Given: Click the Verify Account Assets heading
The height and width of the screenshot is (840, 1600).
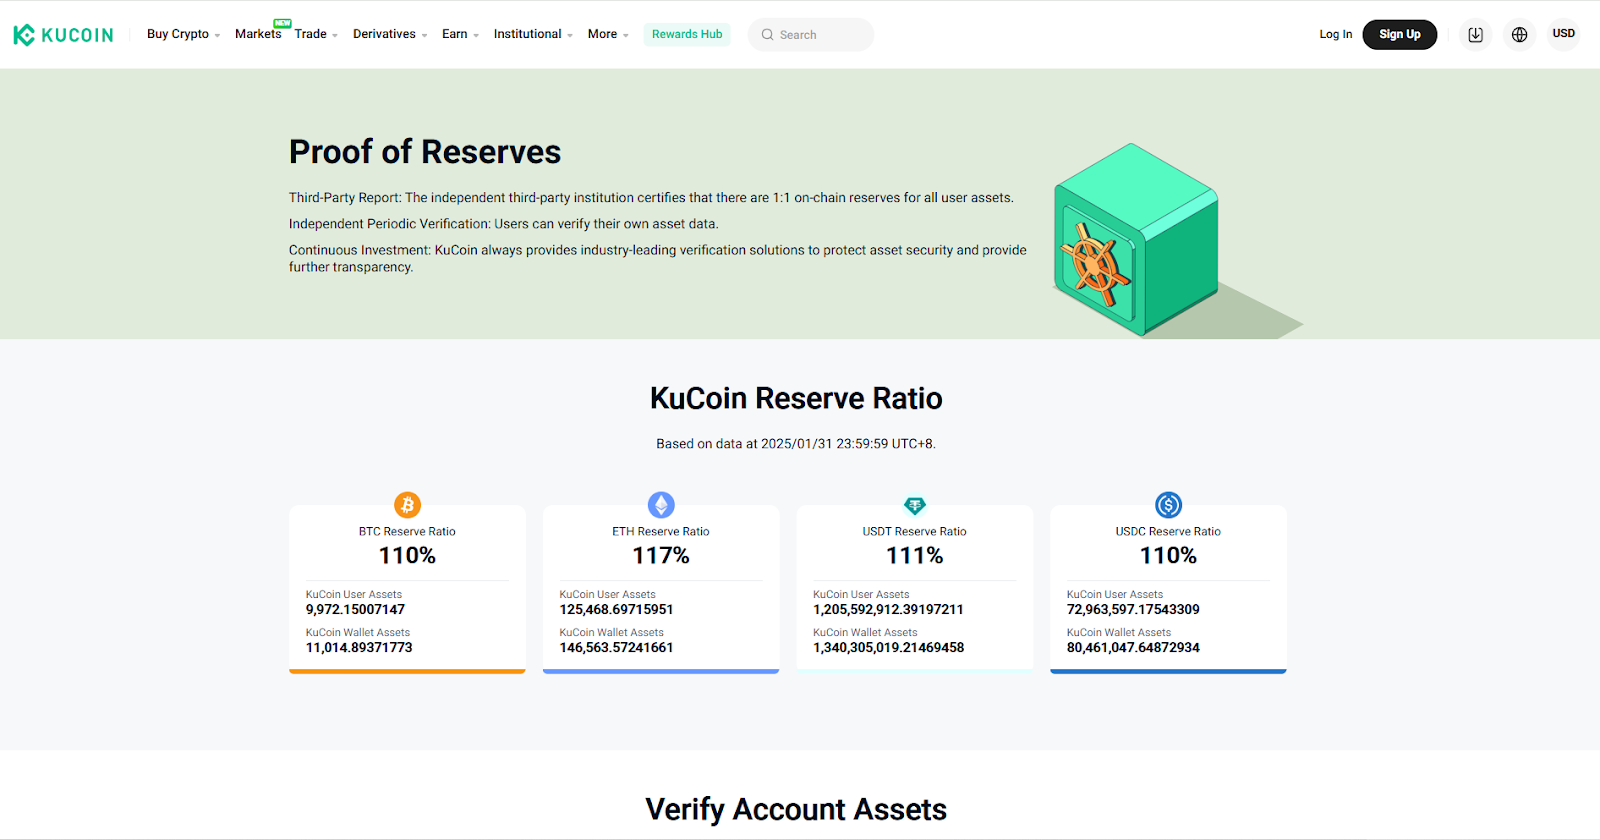Looking at the screenshot, I should click(x=796, y=809).
